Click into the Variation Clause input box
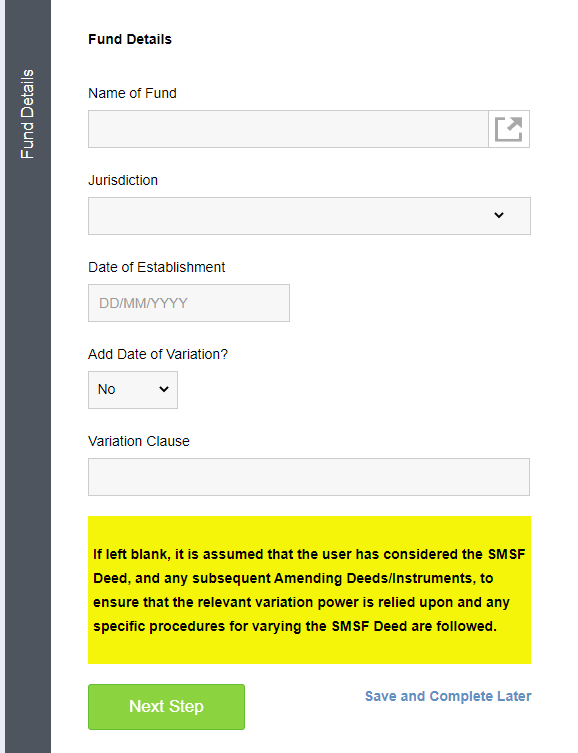This screenshot has height=753, width=578. tap(309, 477)
